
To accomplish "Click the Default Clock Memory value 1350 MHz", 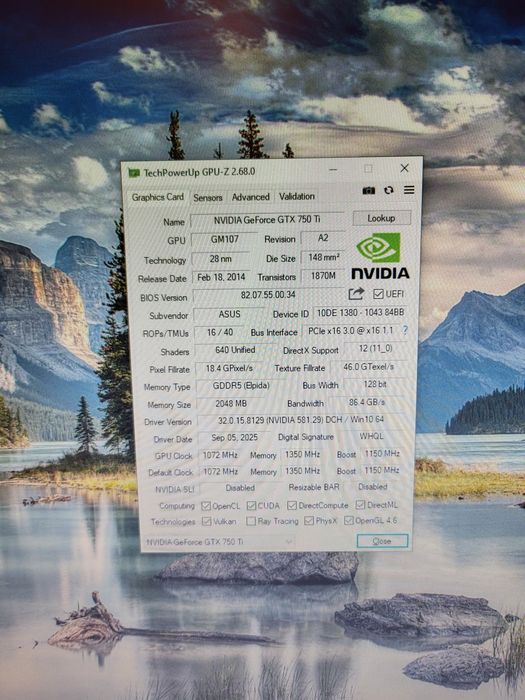I will click(x=303, y=471).
